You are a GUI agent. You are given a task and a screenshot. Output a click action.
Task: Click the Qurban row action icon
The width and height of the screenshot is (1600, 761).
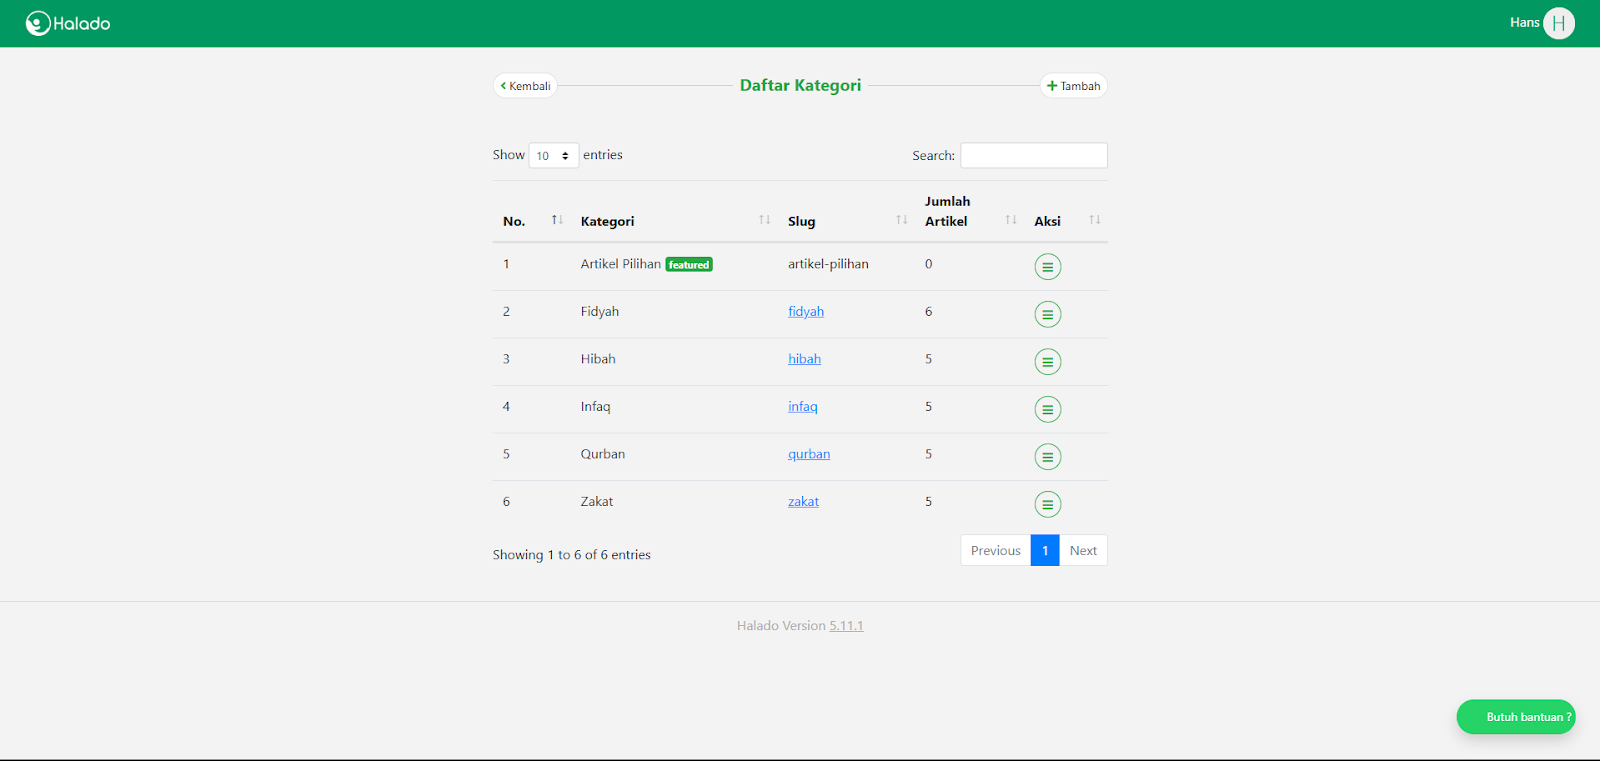(x=1047, y=457)
